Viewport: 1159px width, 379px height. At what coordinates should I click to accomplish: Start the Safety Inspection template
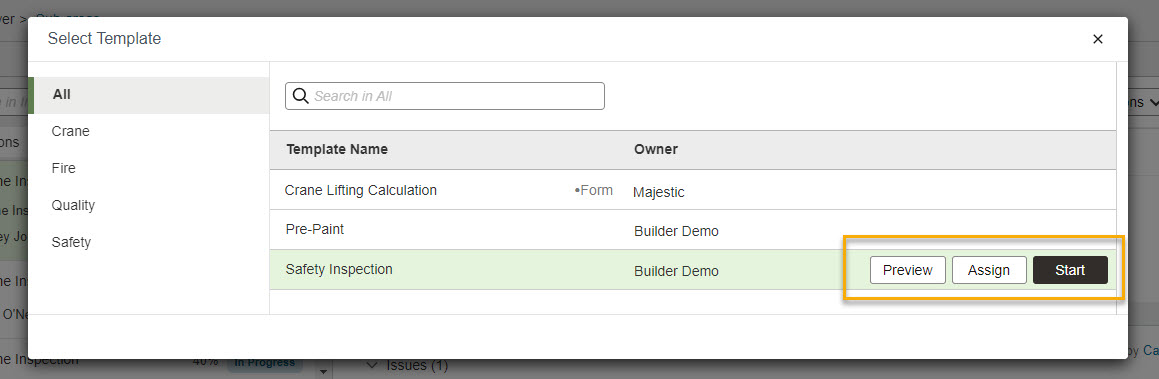tap(1070, 270)
